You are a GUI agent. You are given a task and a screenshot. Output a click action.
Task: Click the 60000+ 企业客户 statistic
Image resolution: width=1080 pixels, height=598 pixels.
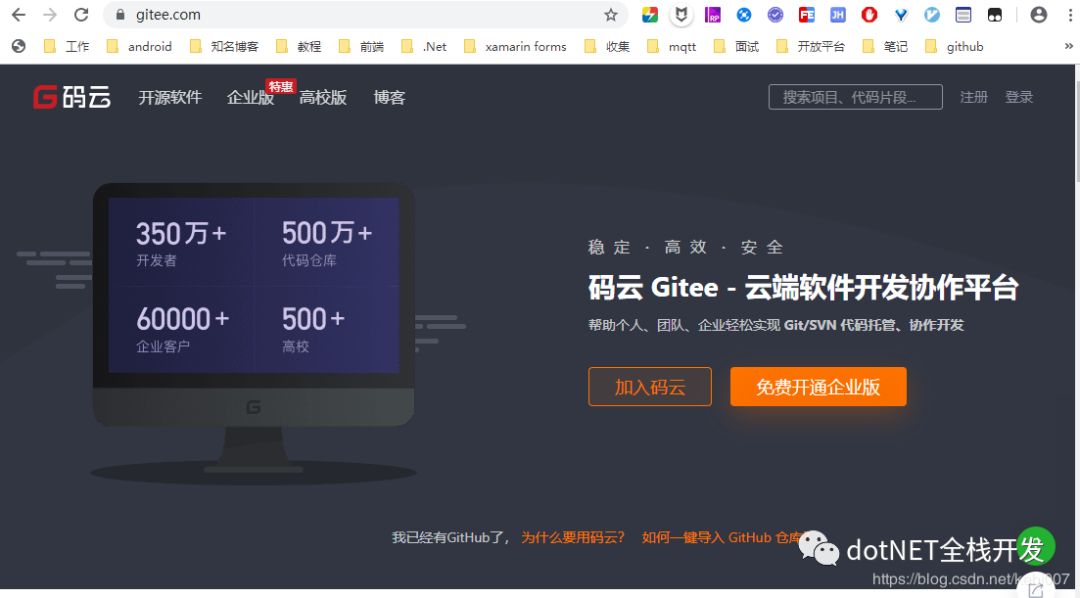(183, 329)
